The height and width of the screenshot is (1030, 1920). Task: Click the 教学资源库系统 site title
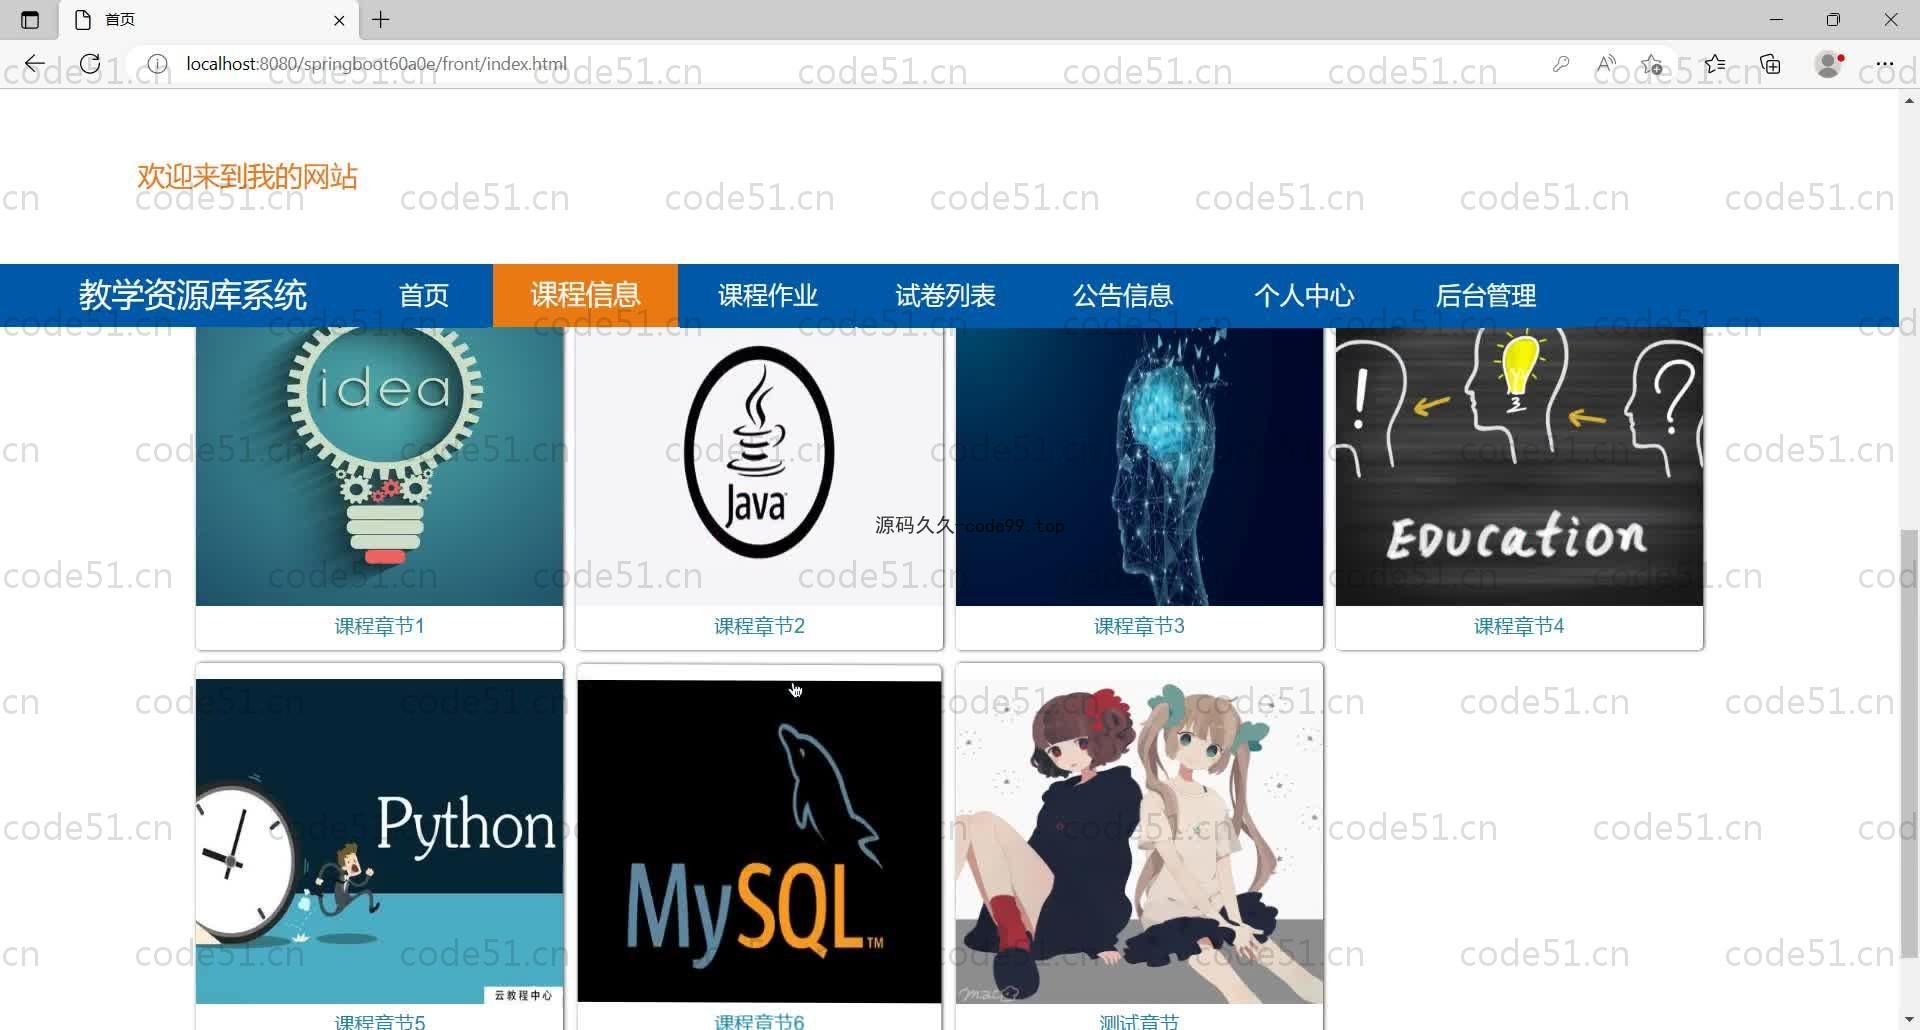click(193, 295)
